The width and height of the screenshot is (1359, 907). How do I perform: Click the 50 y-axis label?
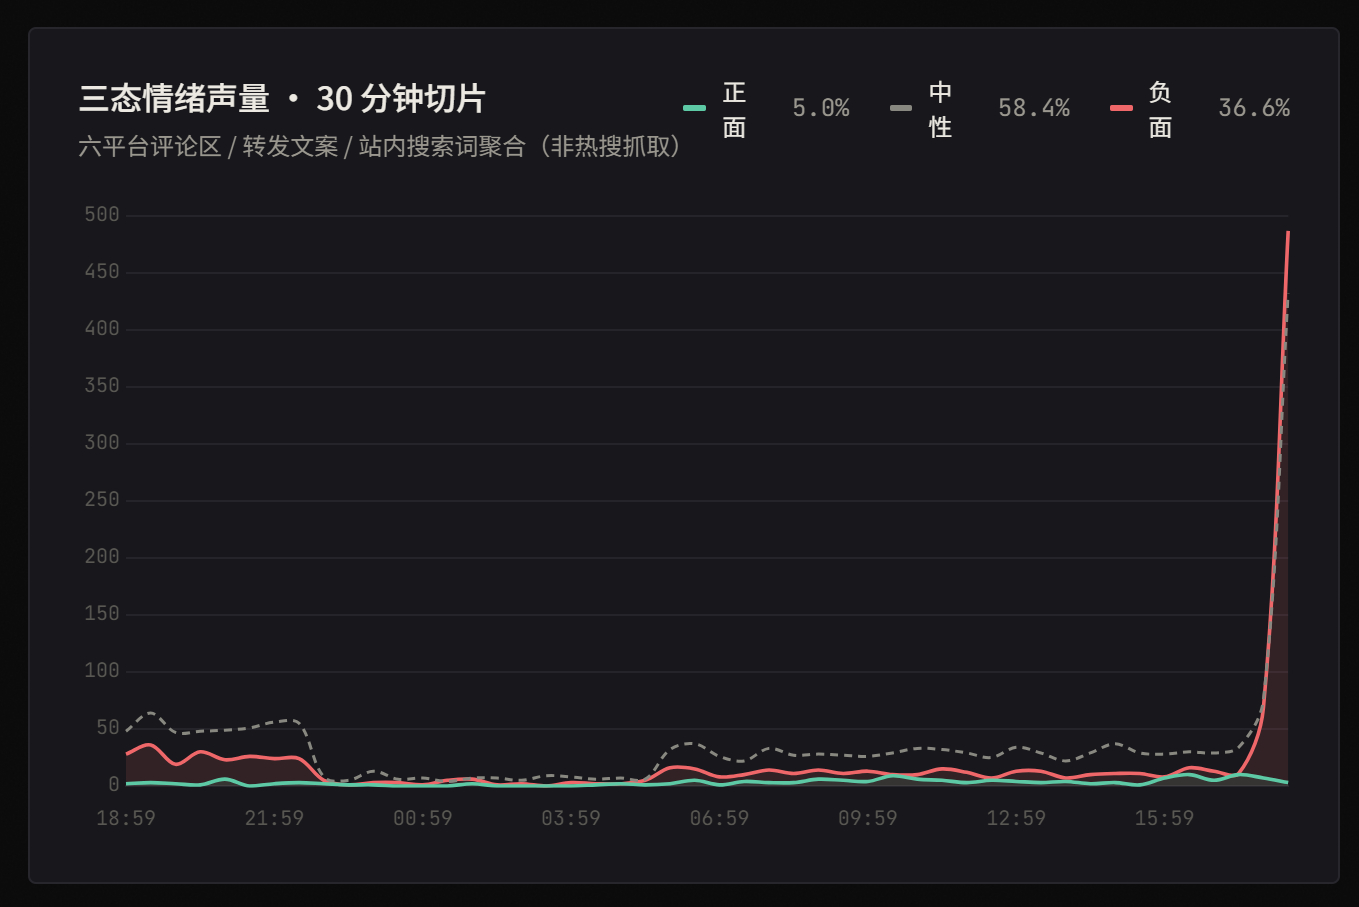point(108,728)
